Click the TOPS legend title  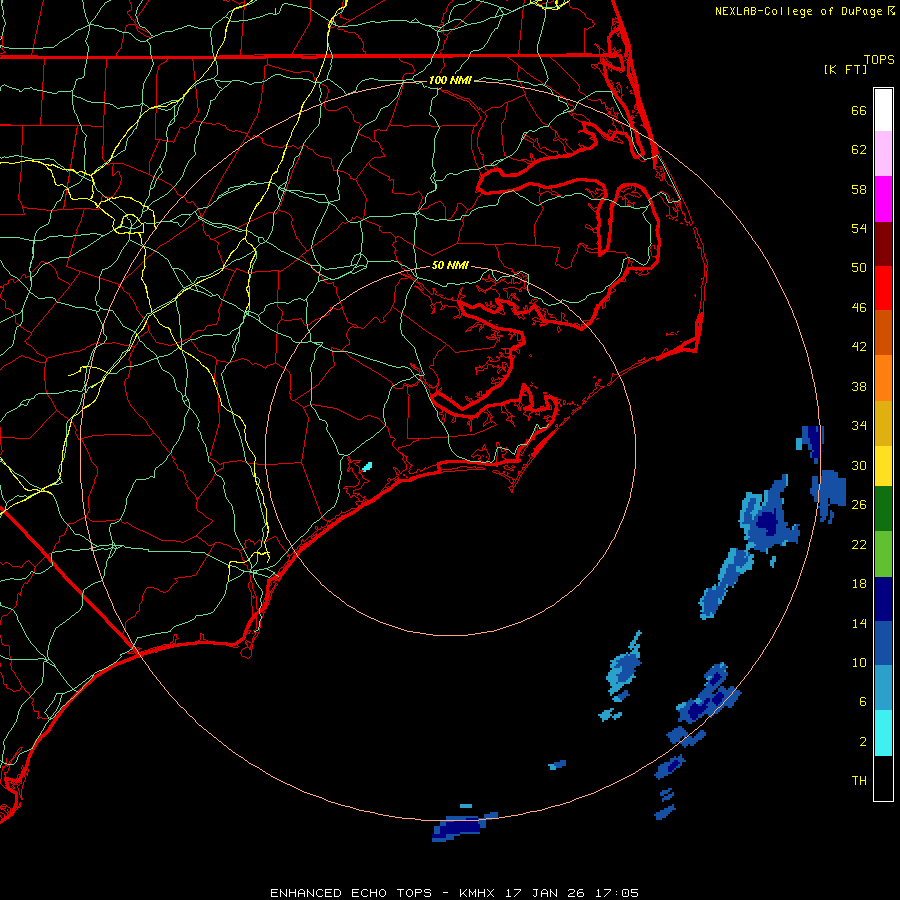tap(879, 59)
